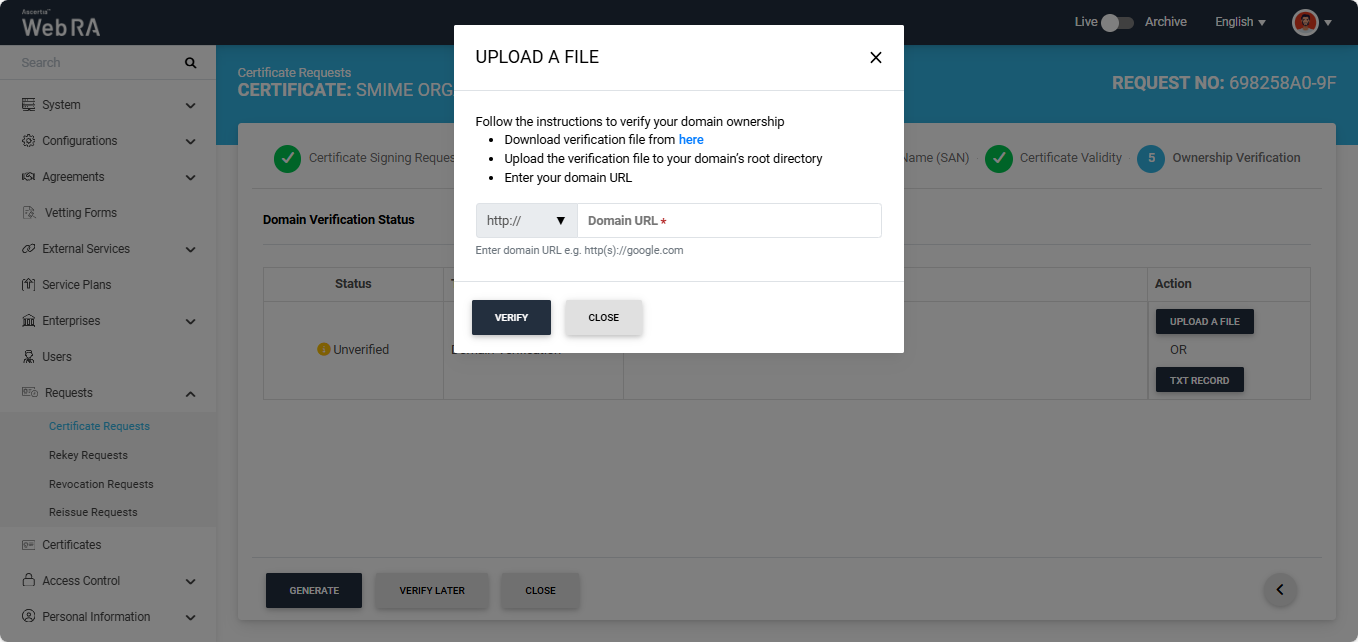Open the http:// protocol dropdown
Screen dimensions: 1358x642
tap(526, 221)
